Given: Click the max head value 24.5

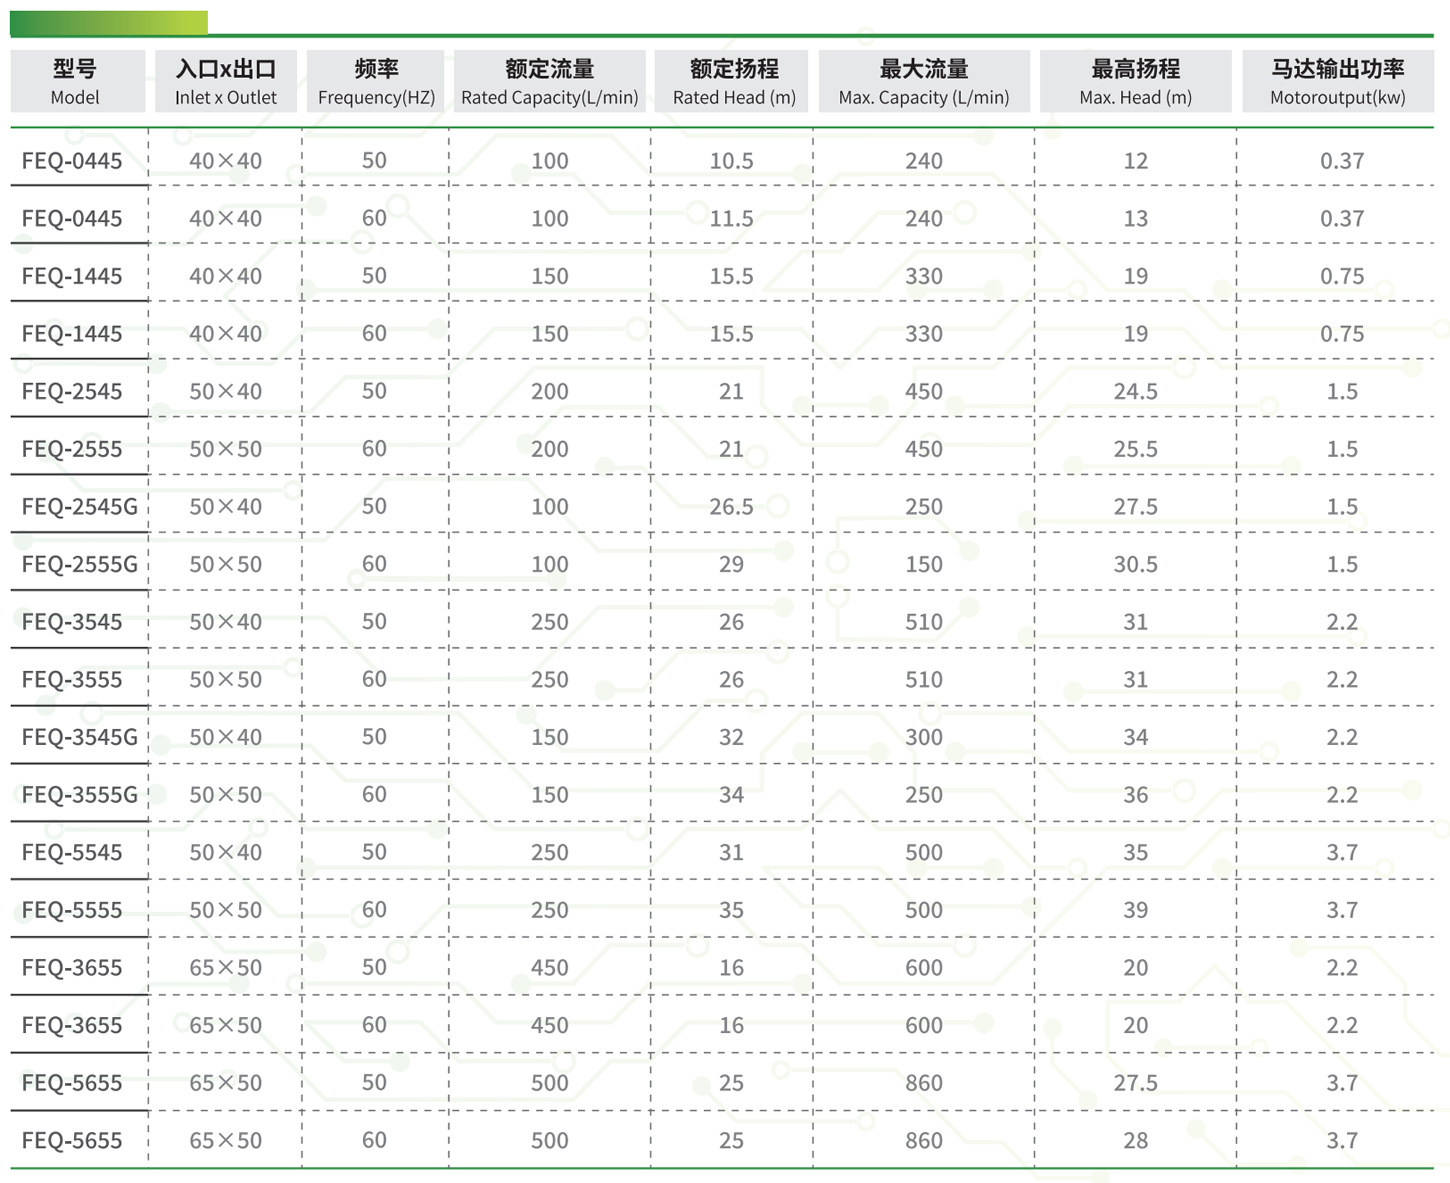Looking at the screenshot, I should point(1136,392).
